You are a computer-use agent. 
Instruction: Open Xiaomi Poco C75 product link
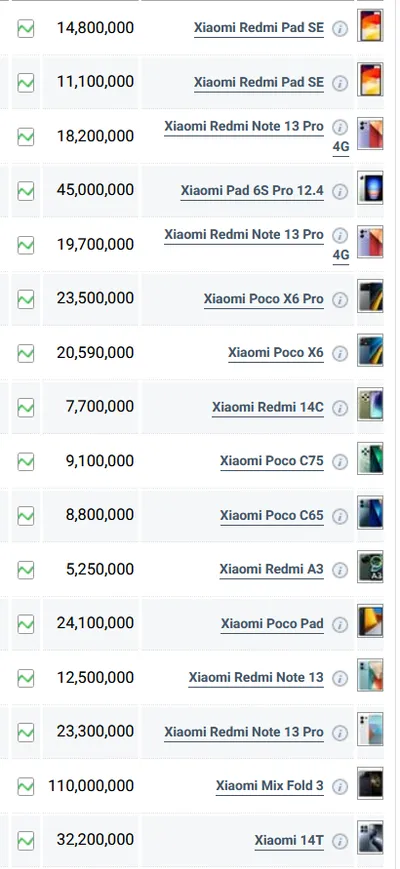click(271, 461)
